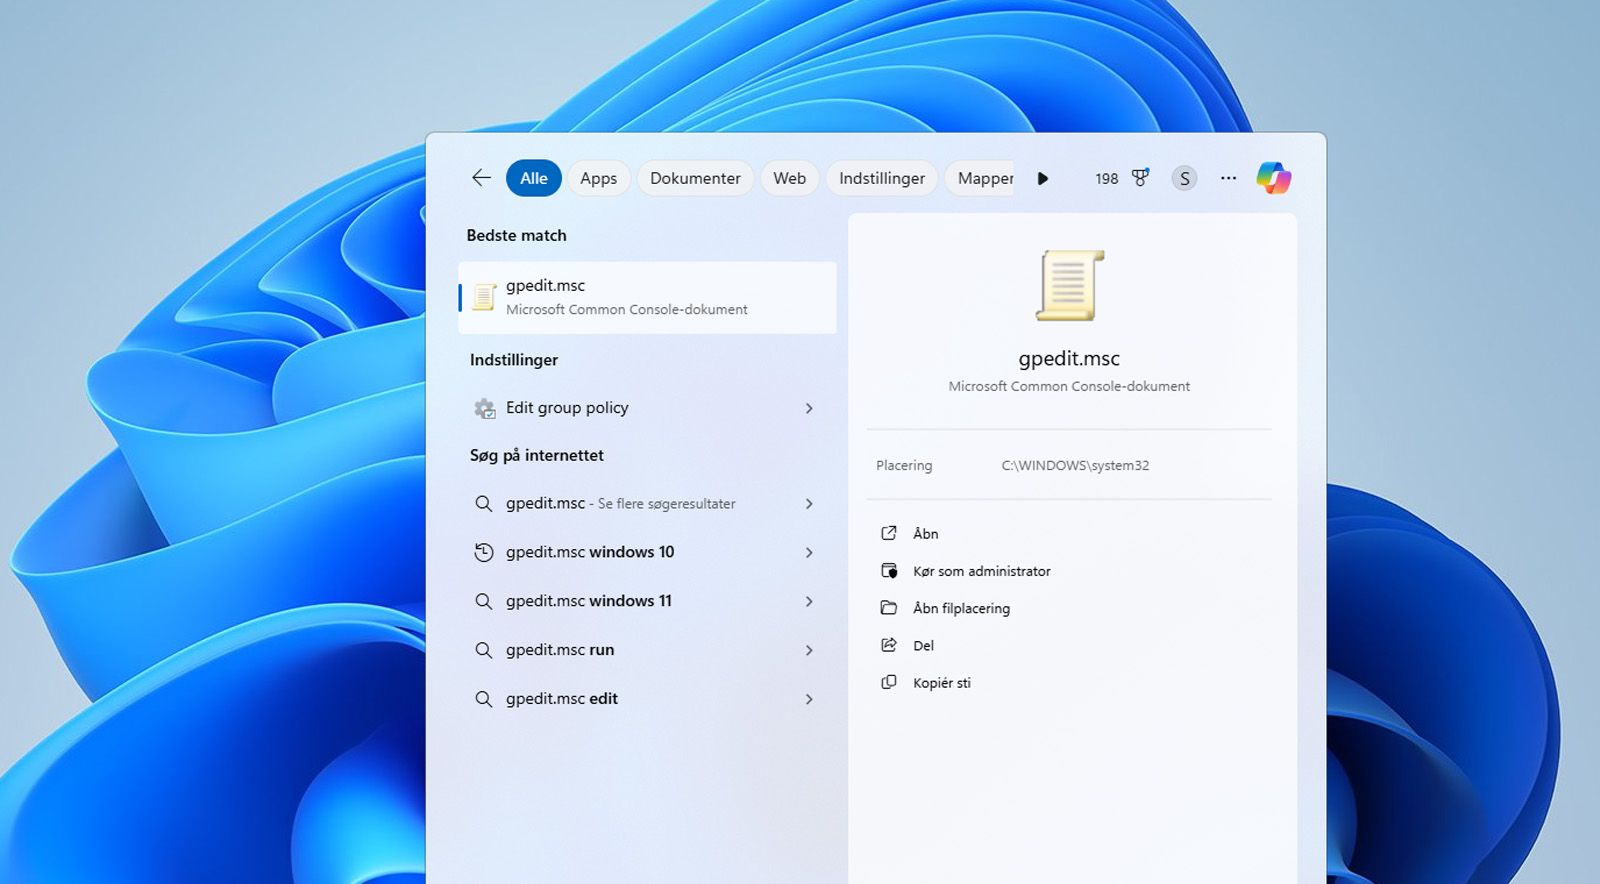The width and height of the screenshot is (1600, 884).
Task: Open the S account avatar
Action: pyautogui.click(x=1184, y=178)
